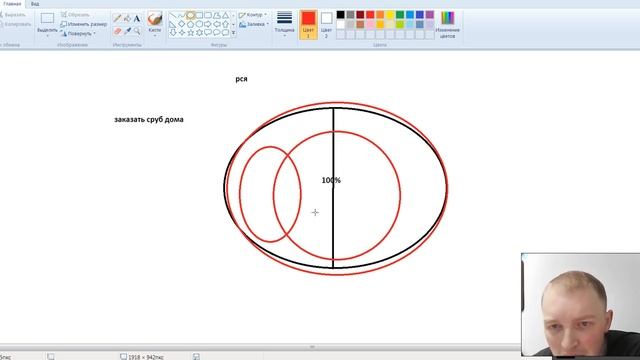The image size is (640, 360).
Task: Click the Cut (Вырезать) button
Action: 14,15
